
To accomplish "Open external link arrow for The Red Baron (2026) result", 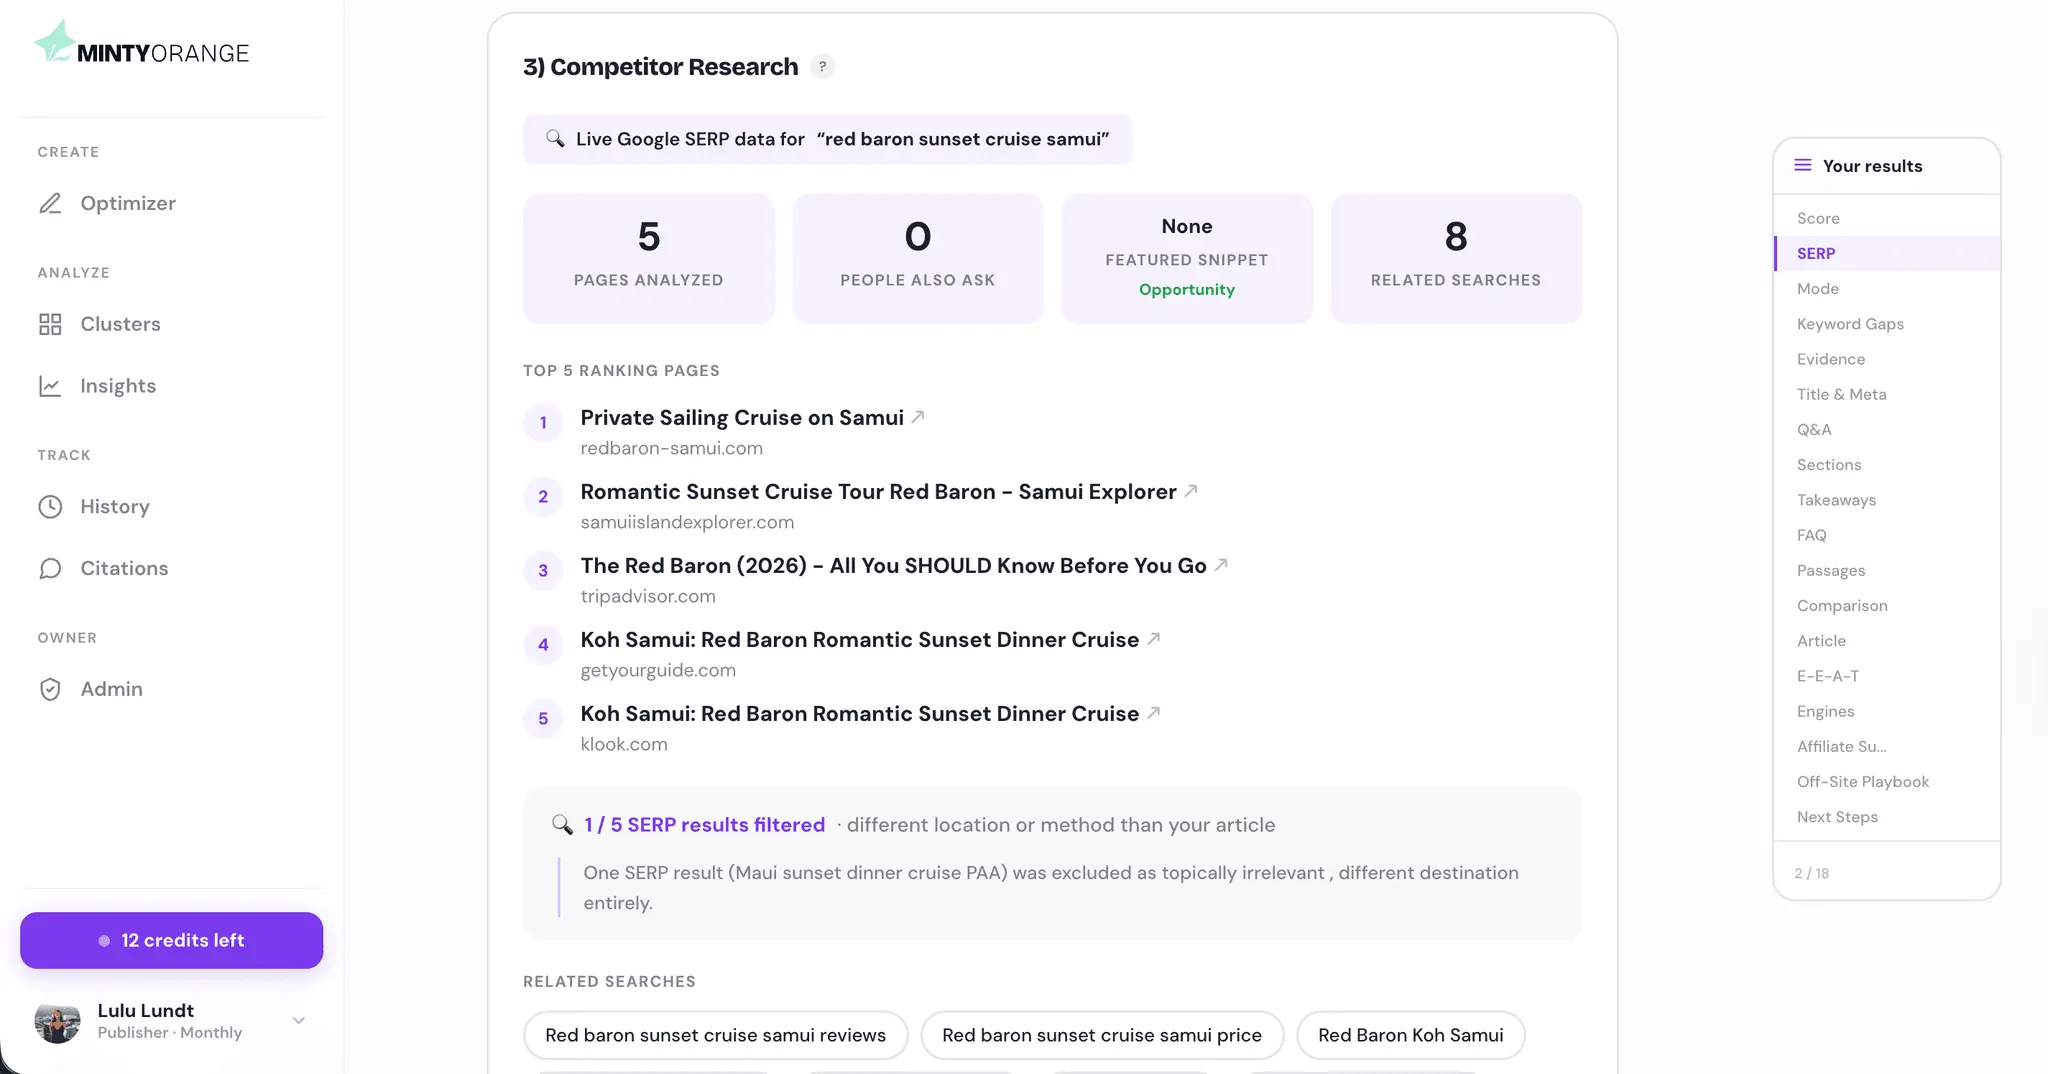I will [1221, 565].
